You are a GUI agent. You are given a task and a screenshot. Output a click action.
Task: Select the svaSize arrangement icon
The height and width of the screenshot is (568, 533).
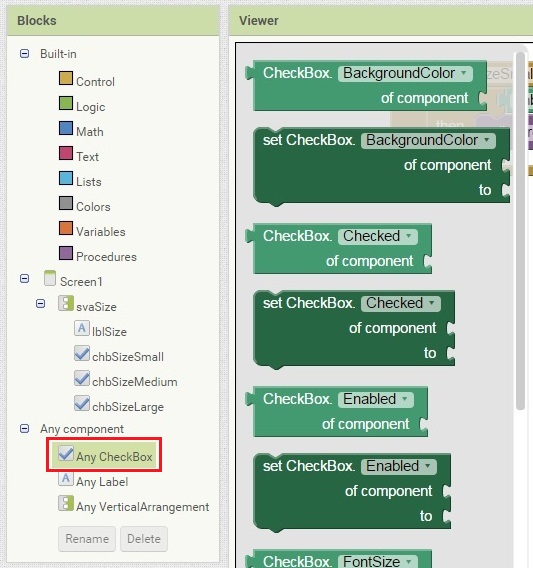(66, 303)
